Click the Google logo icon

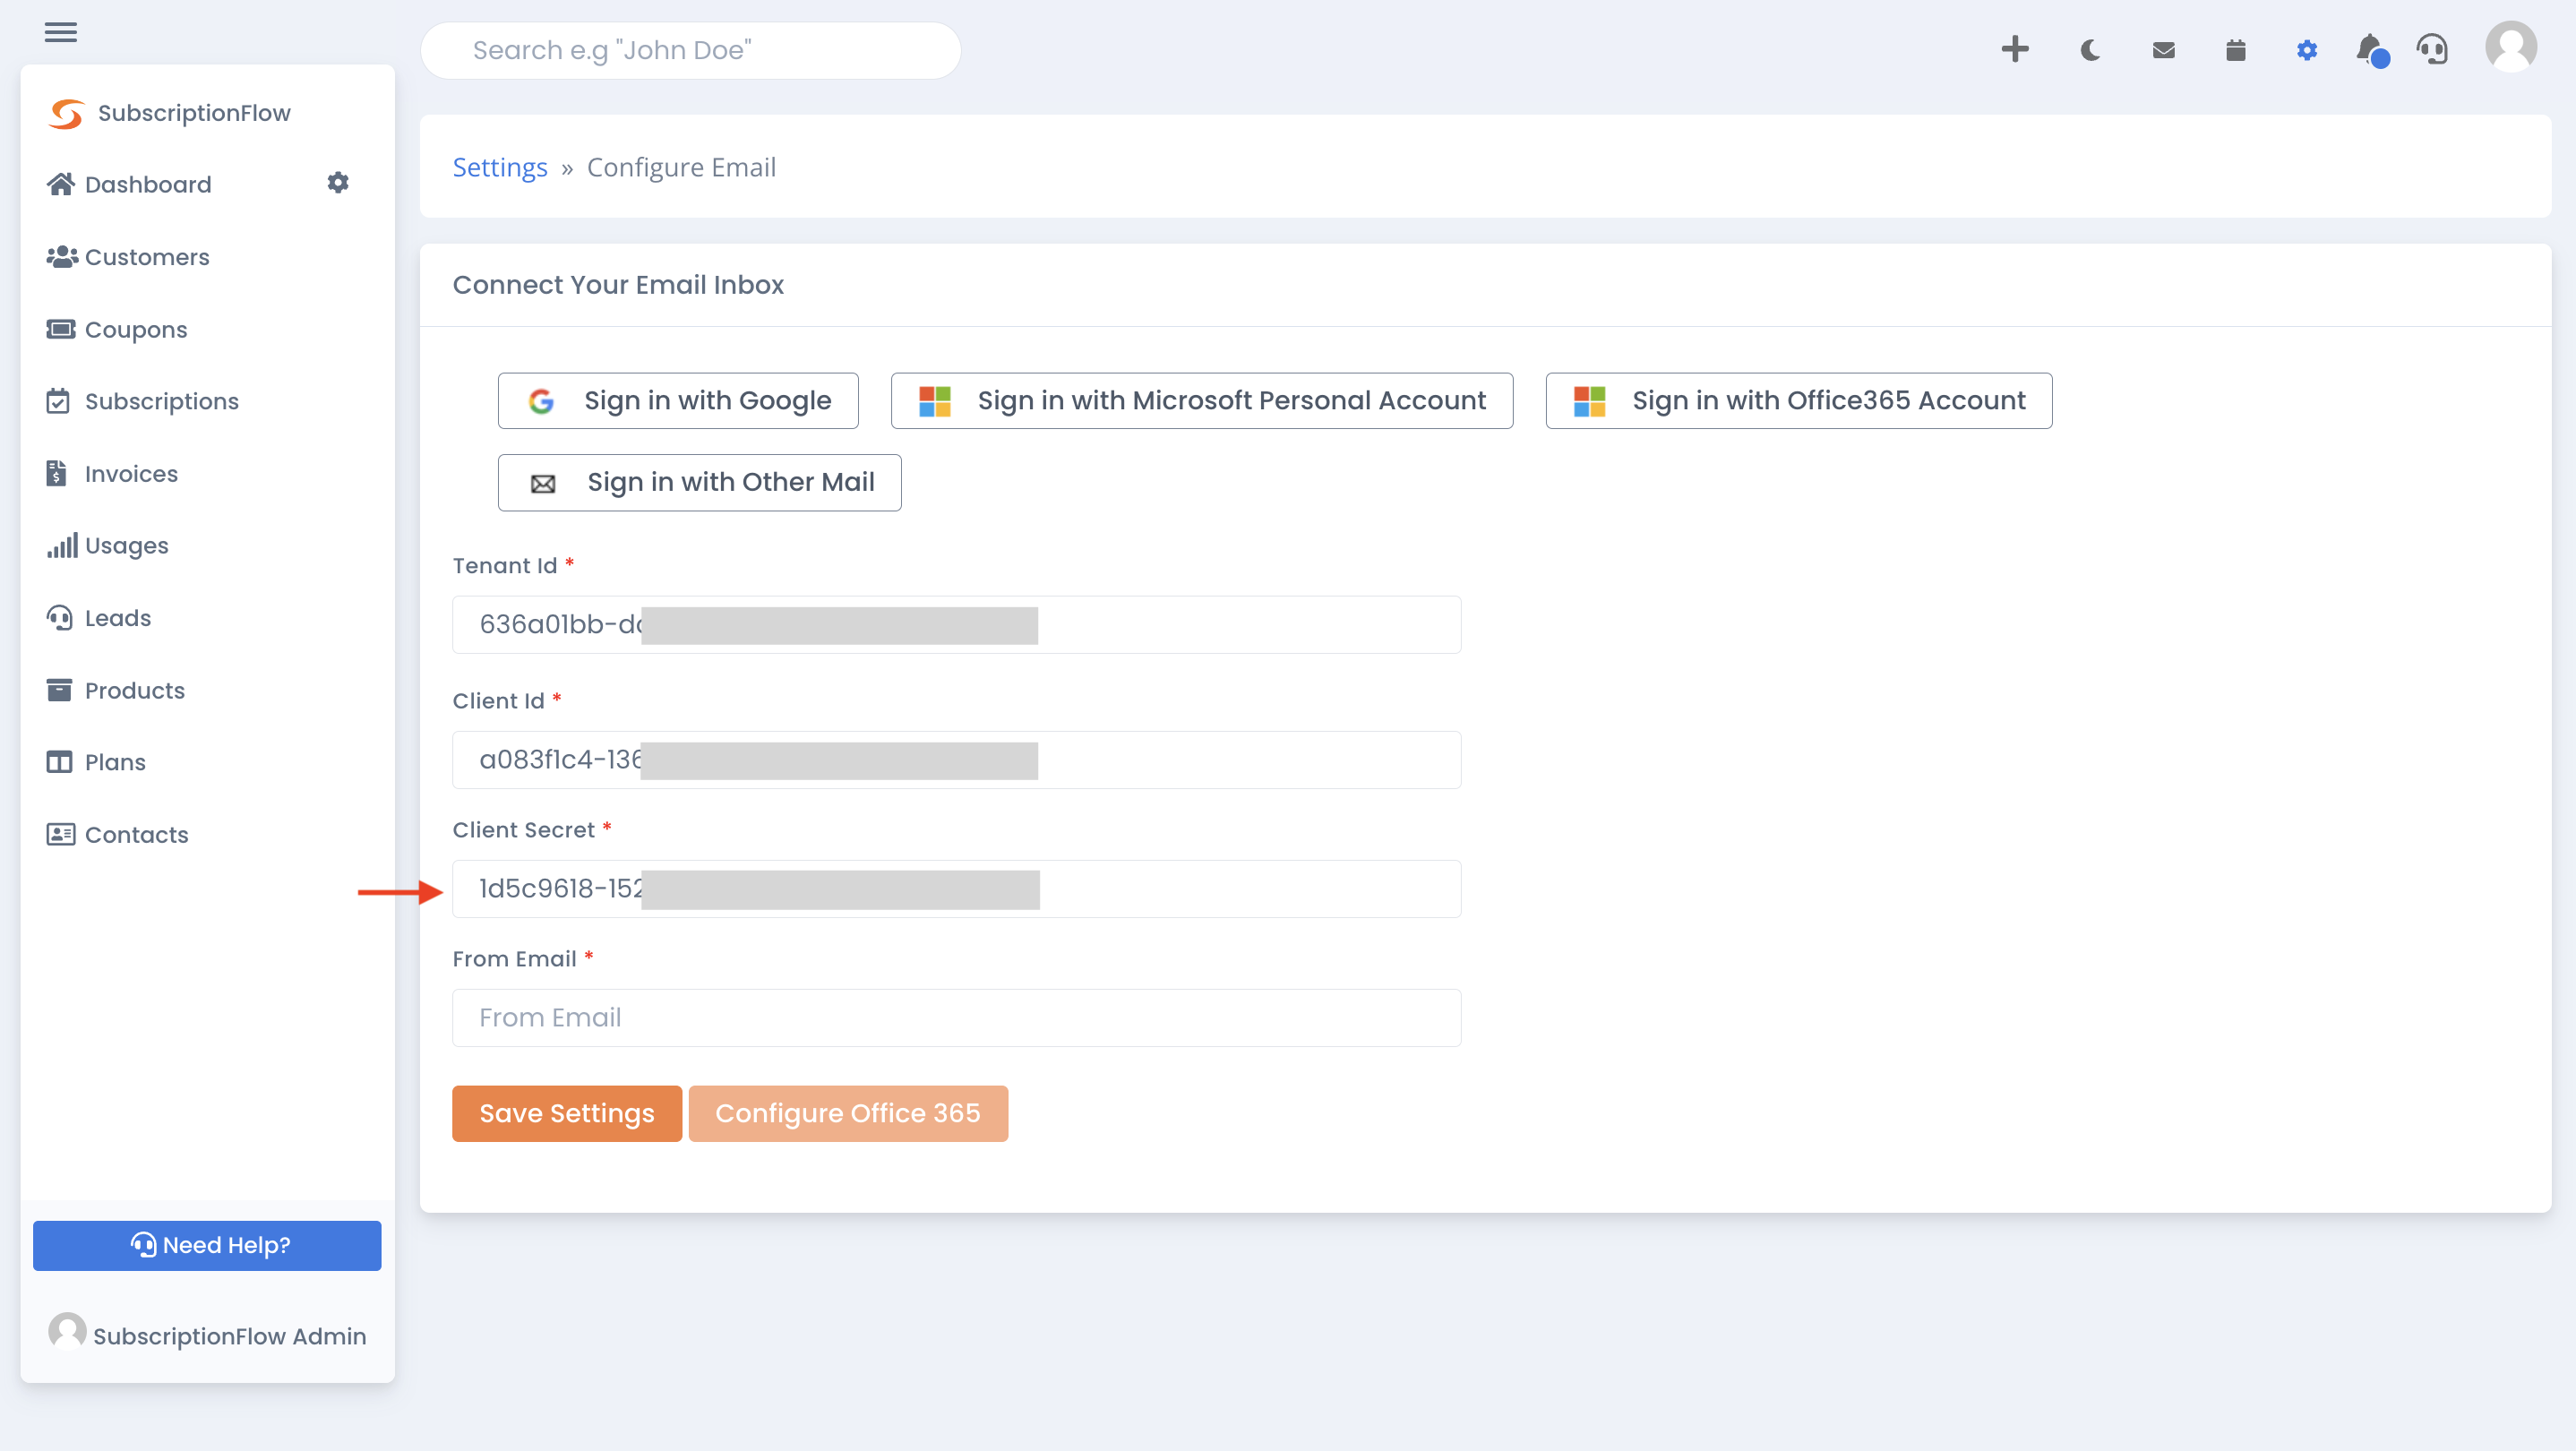click(x=541, y=401)
